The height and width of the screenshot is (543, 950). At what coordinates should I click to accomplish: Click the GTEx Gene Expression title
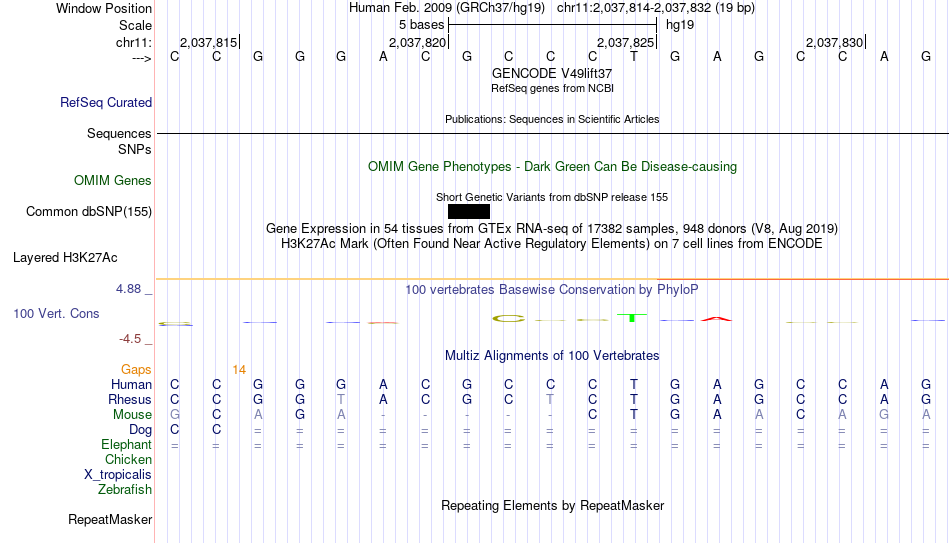[552, 228]
